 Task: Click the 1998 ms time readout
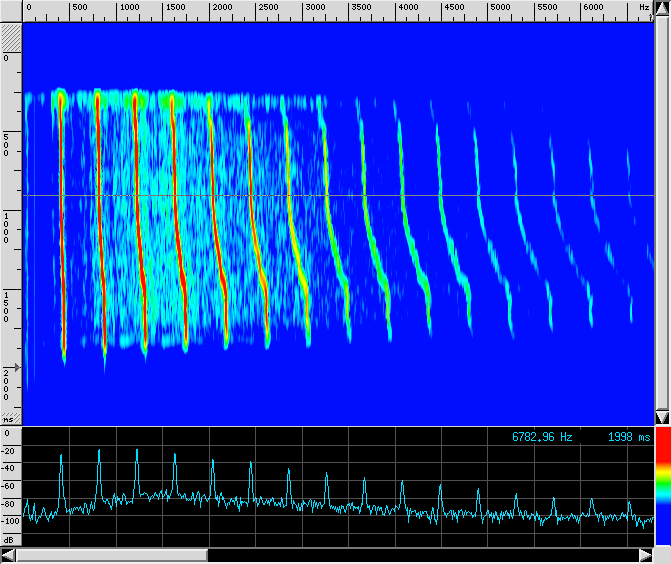click(x=628, y=437)
